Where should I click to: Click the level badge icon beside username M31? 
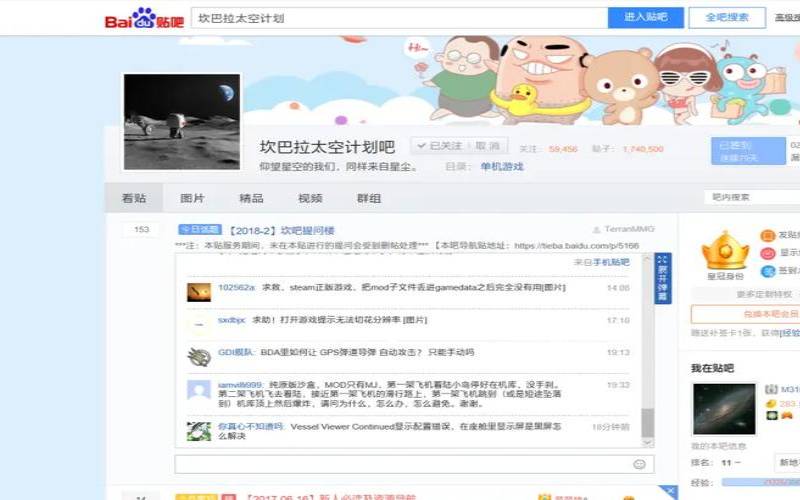[x=771, y=389]
